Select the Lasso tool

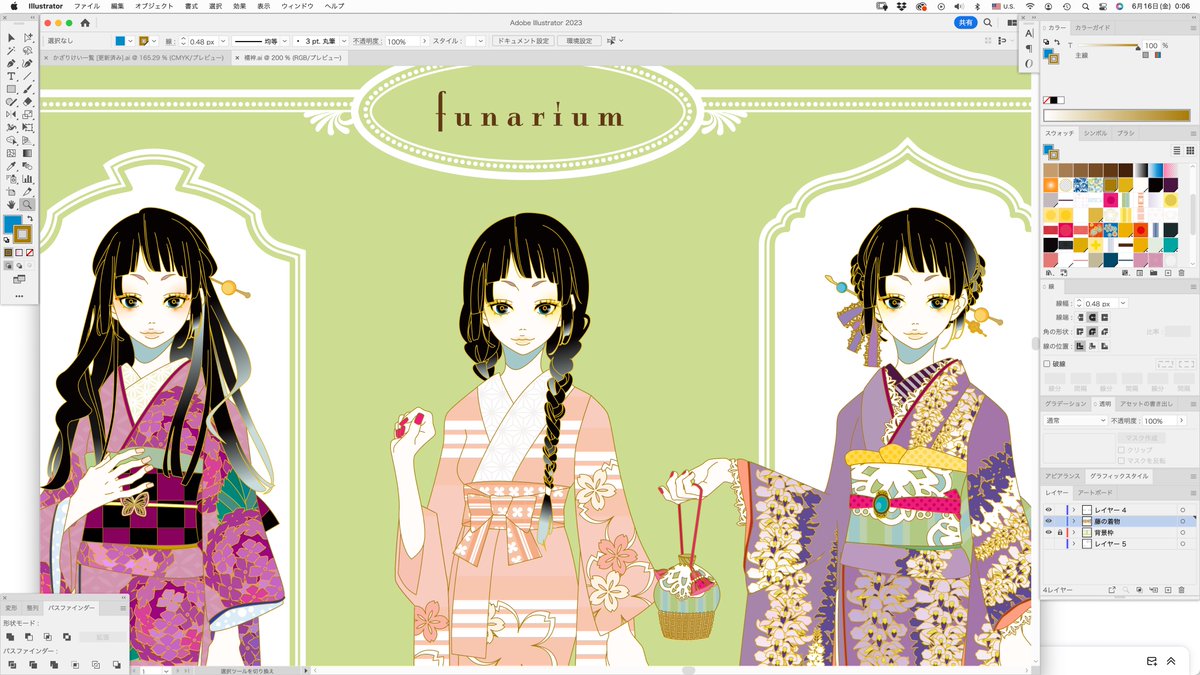pos(28,51)
